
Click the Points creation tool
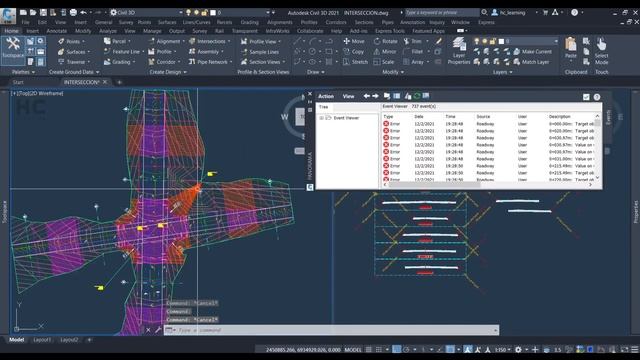click(71, 42)
